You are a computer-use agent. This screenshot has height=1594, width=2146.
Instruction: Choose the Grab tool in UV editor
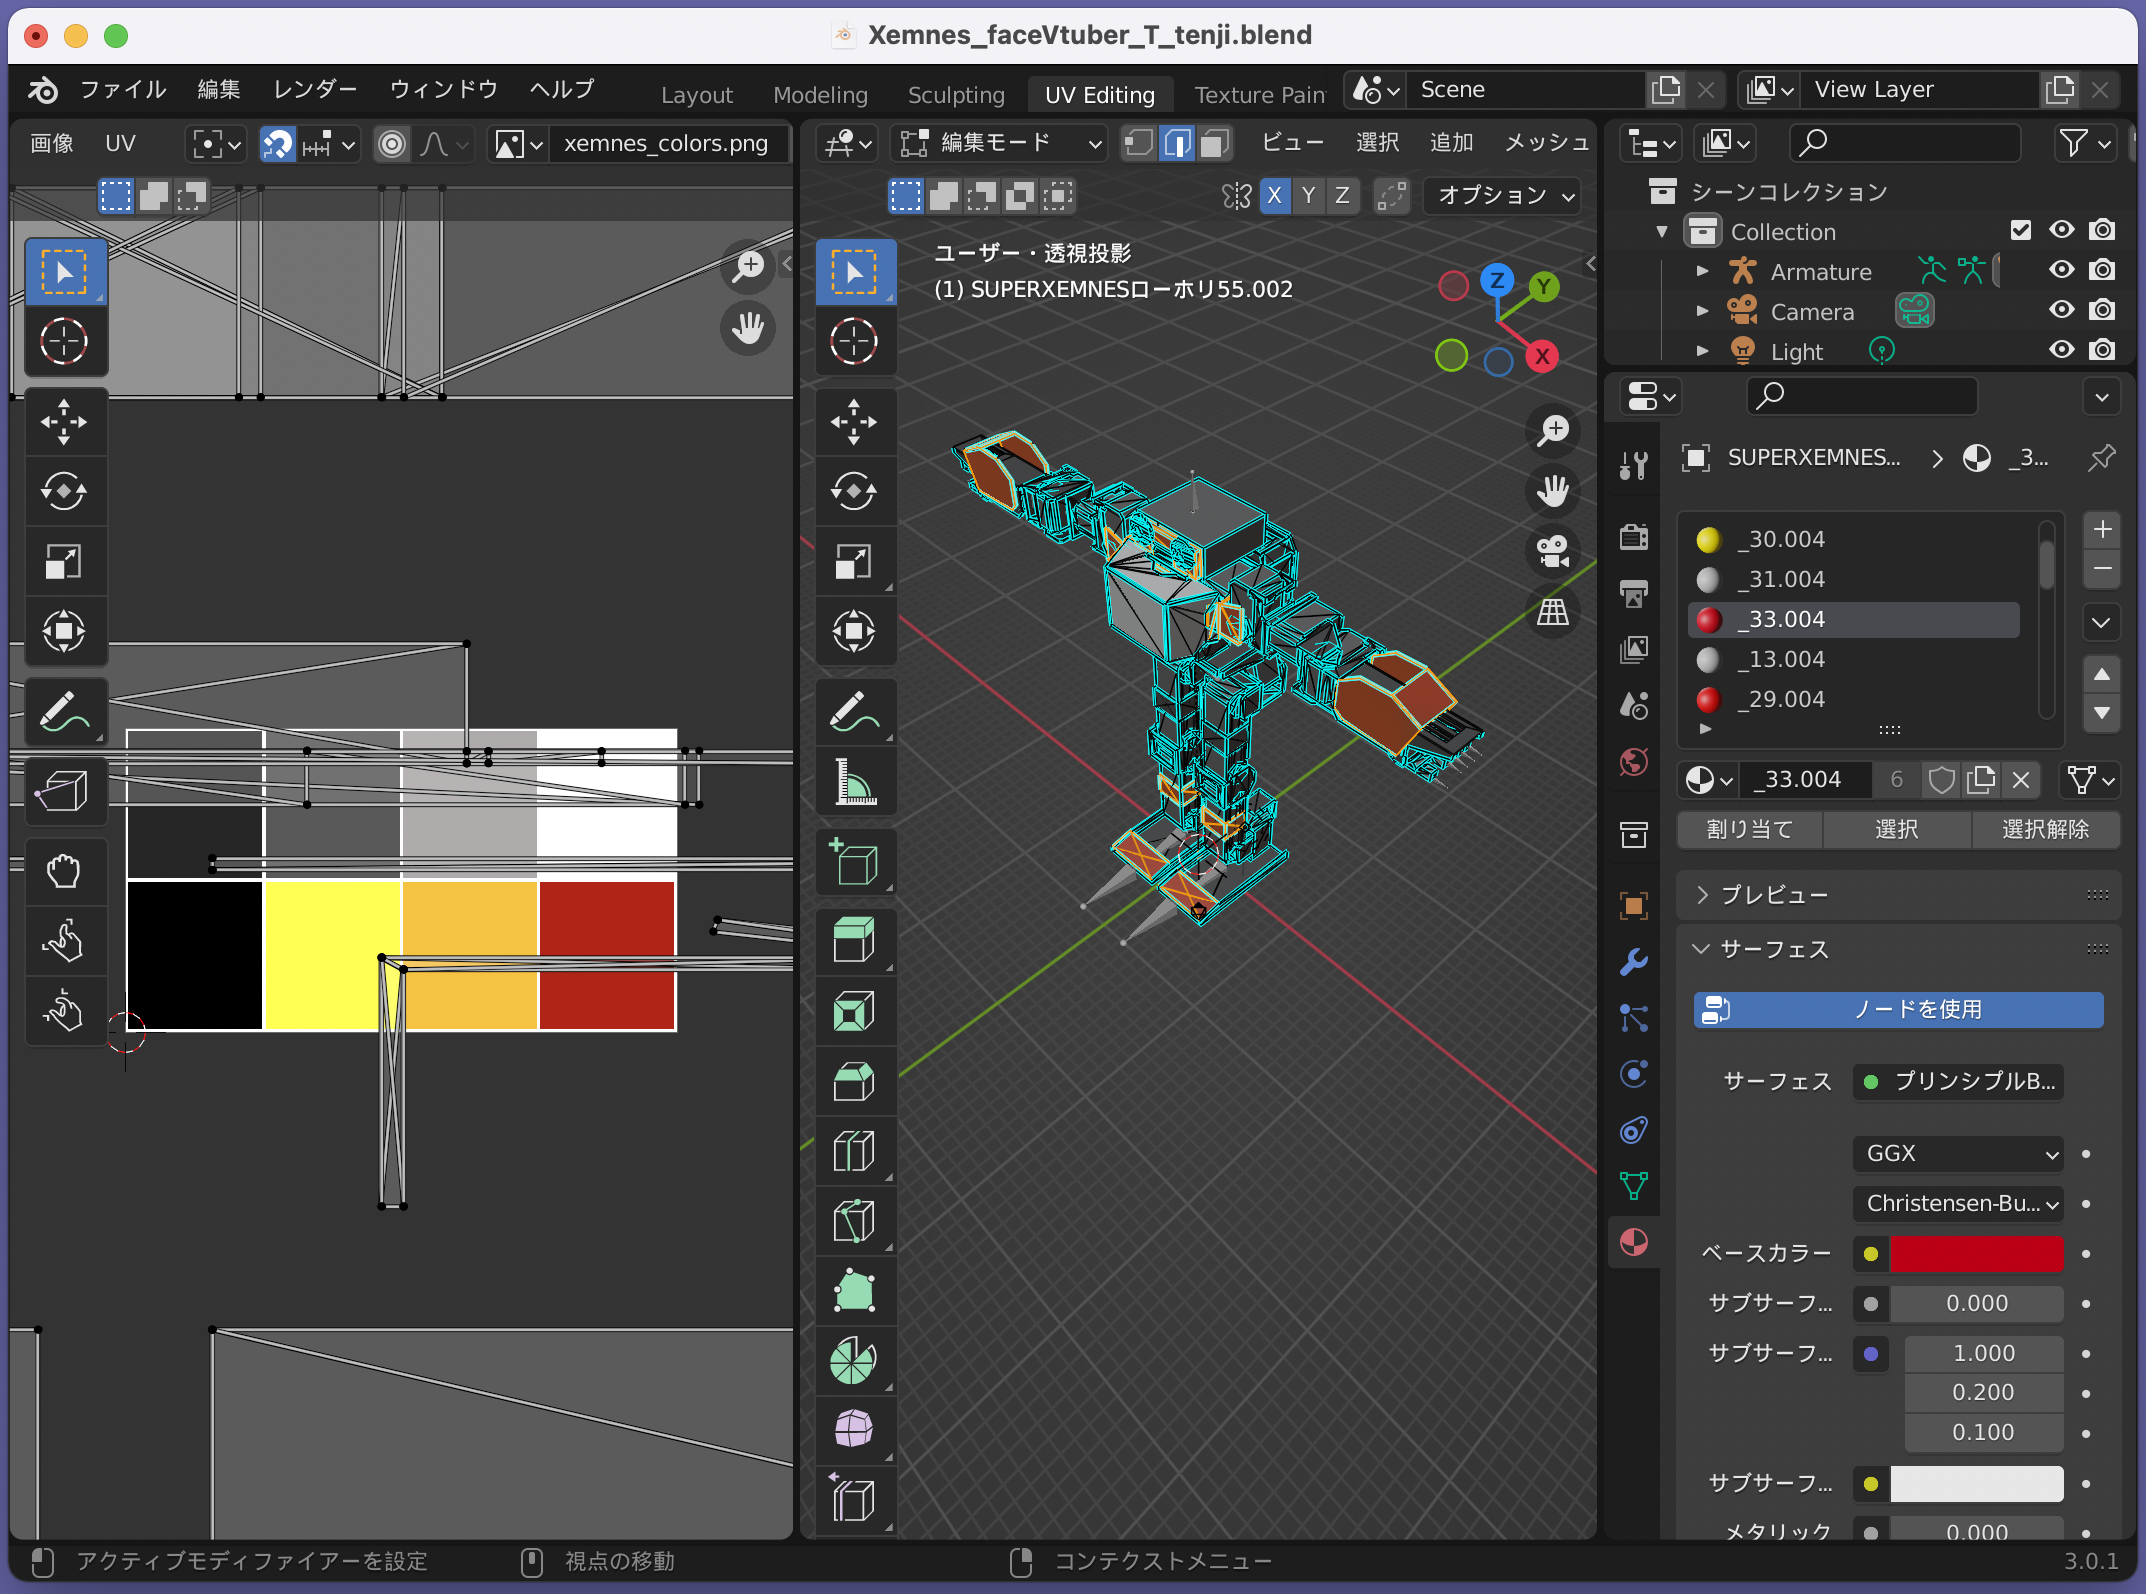[63, 871]
